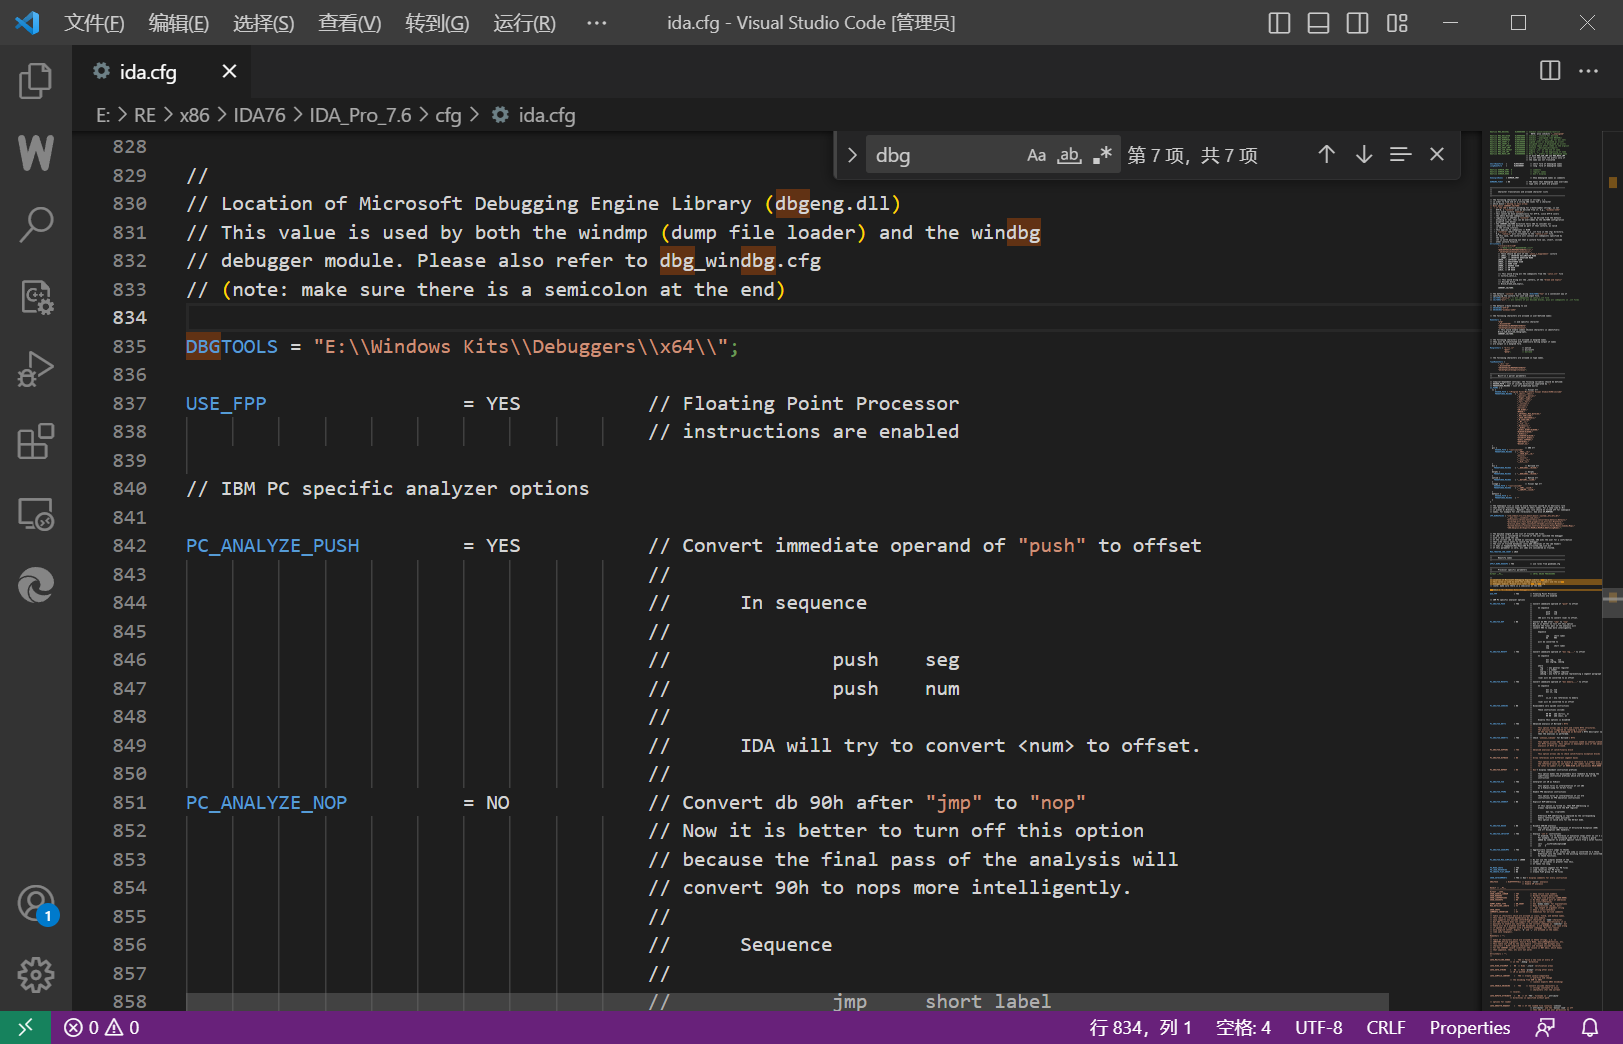Open the Extensions view
This screenshot has height=1044, width=1623.
[35, 441]
